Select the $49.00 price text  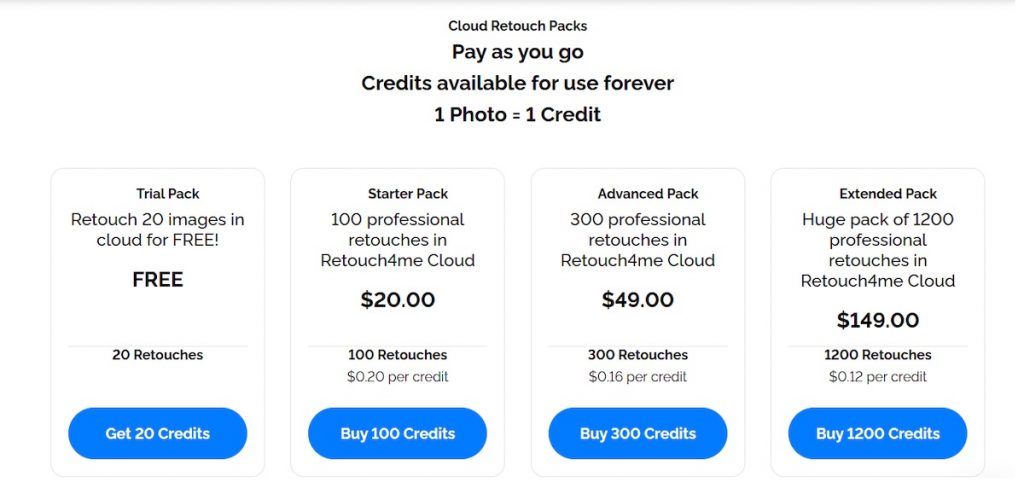pos(638,300)
